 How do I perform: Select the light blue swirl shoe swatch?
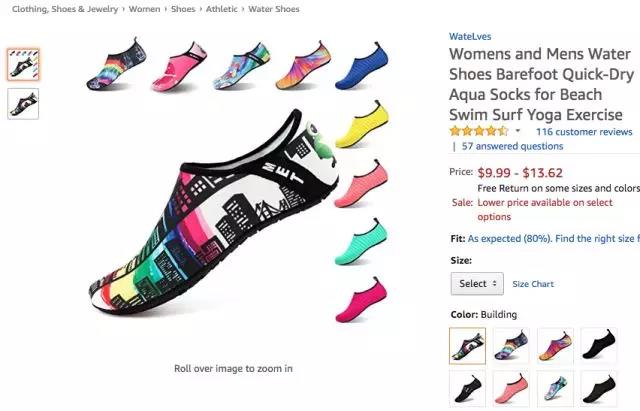(556, 388)
